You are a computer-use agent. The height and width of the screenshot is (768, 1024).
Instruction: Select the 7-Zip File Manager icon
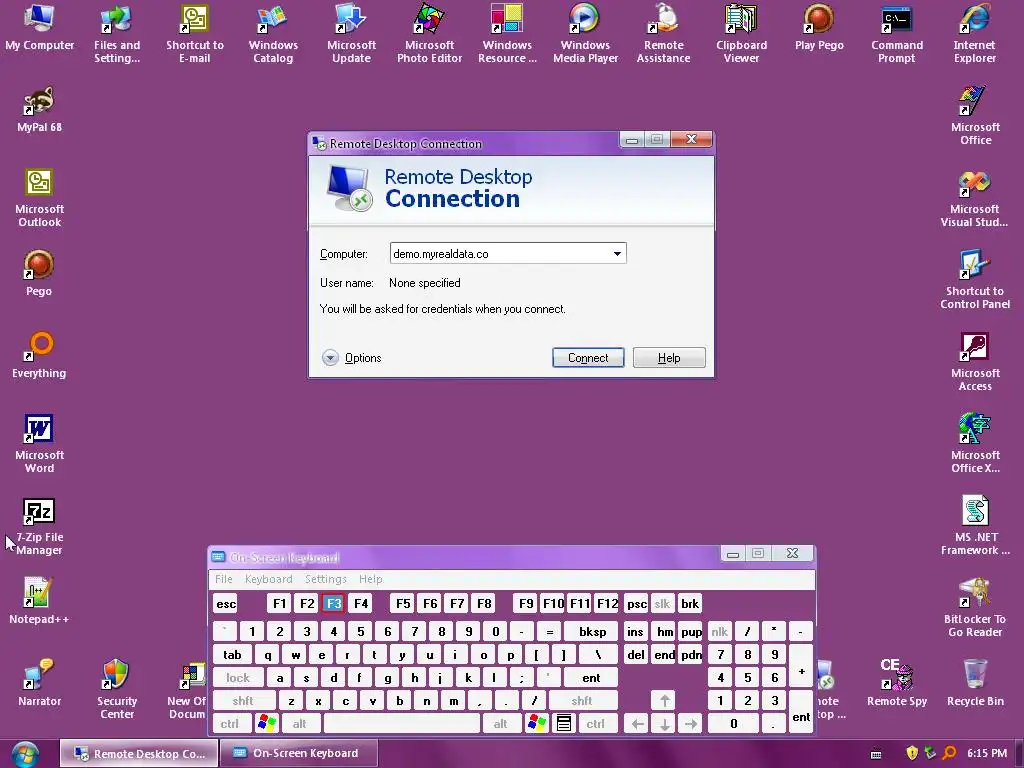(x=39, y=526)
